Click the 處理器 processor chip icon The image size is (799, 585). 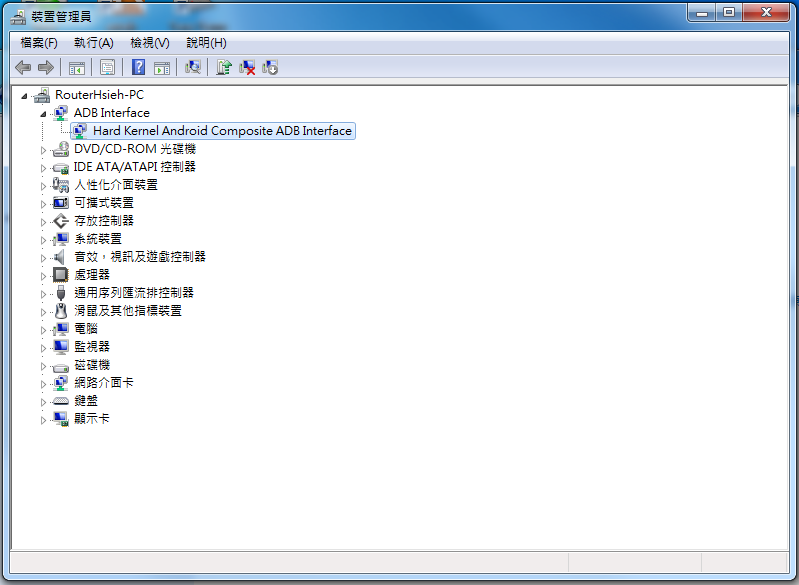point(61,275)
